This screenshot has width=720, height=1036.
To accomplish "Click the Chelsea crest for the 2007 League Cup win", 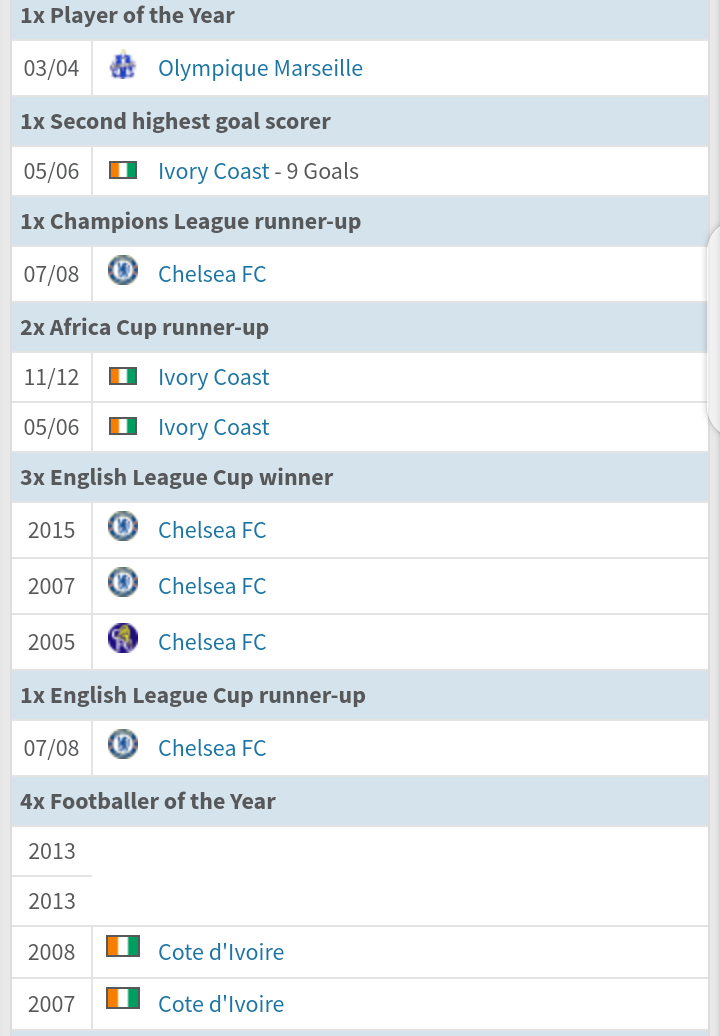I will tap(123, 582).
